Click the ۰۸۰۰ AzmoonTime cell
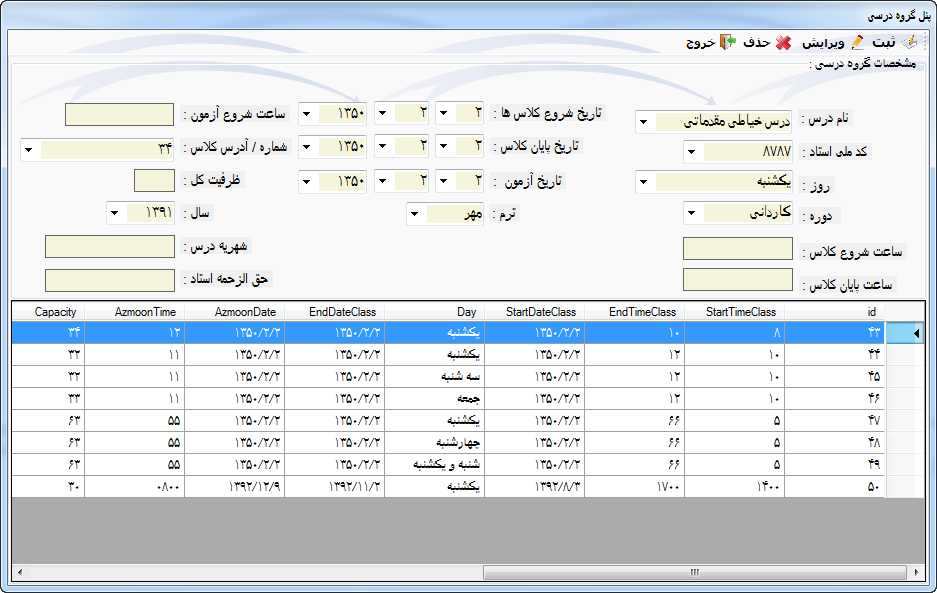 pos(135,487)
